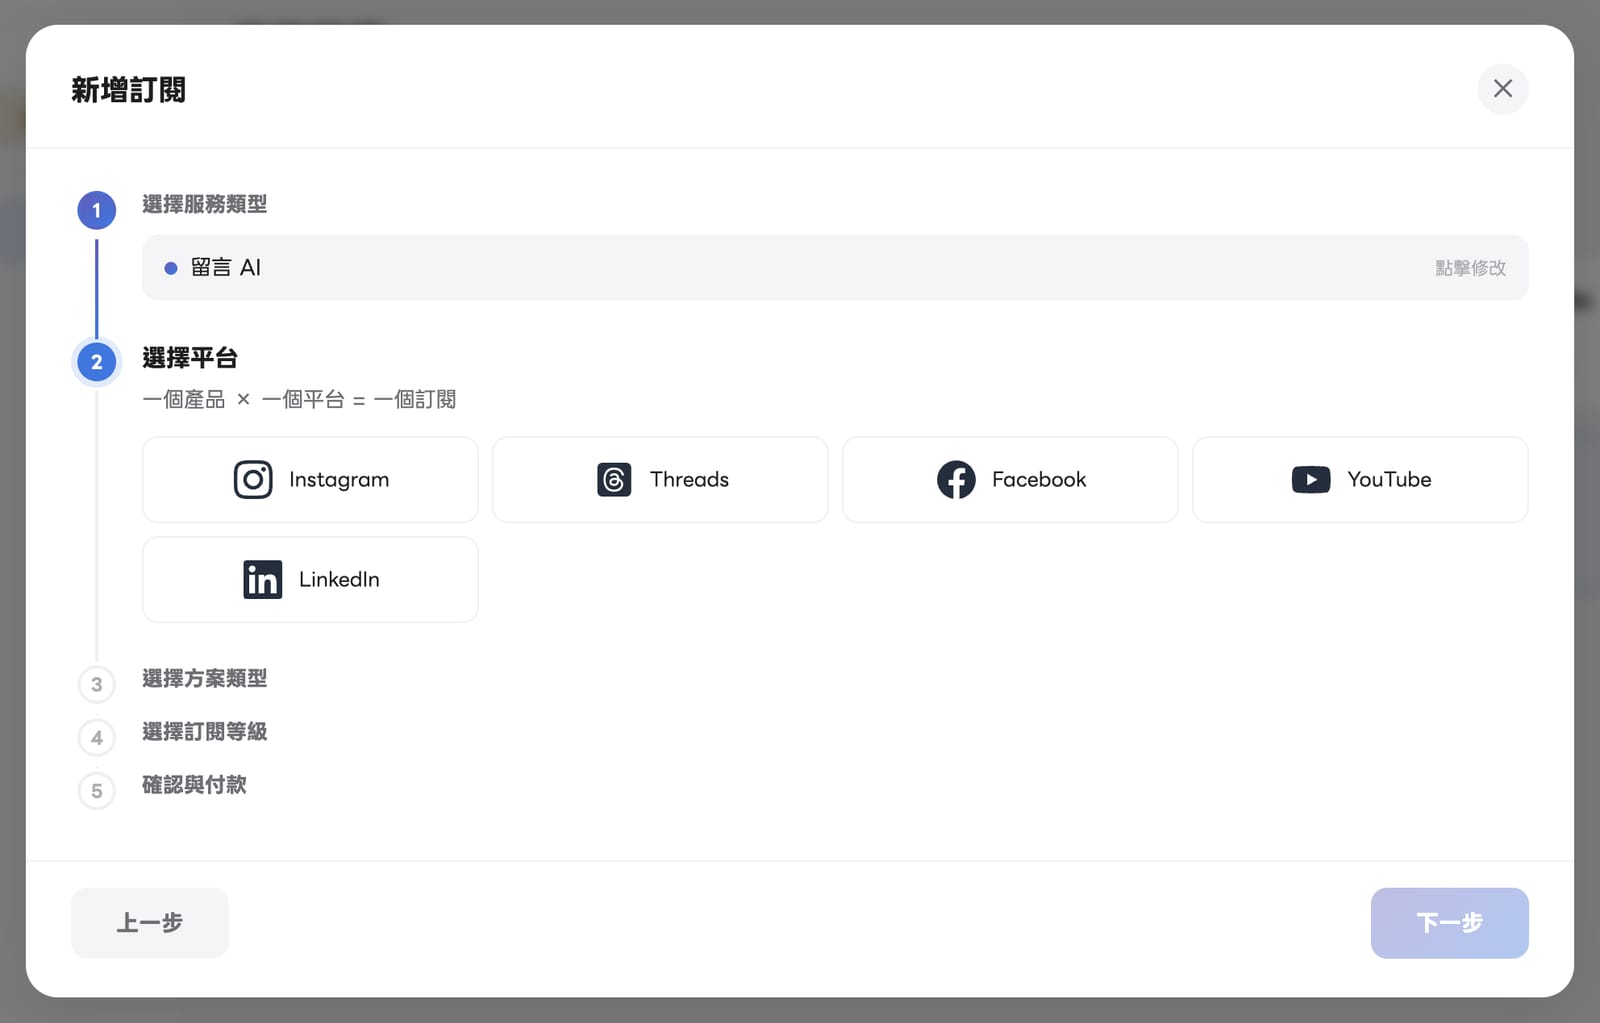Image resolution: width=1600 pixels, height=1023 pixels.
Task: Click step 1 circle indicator
Action: click(x=97, y=210)
